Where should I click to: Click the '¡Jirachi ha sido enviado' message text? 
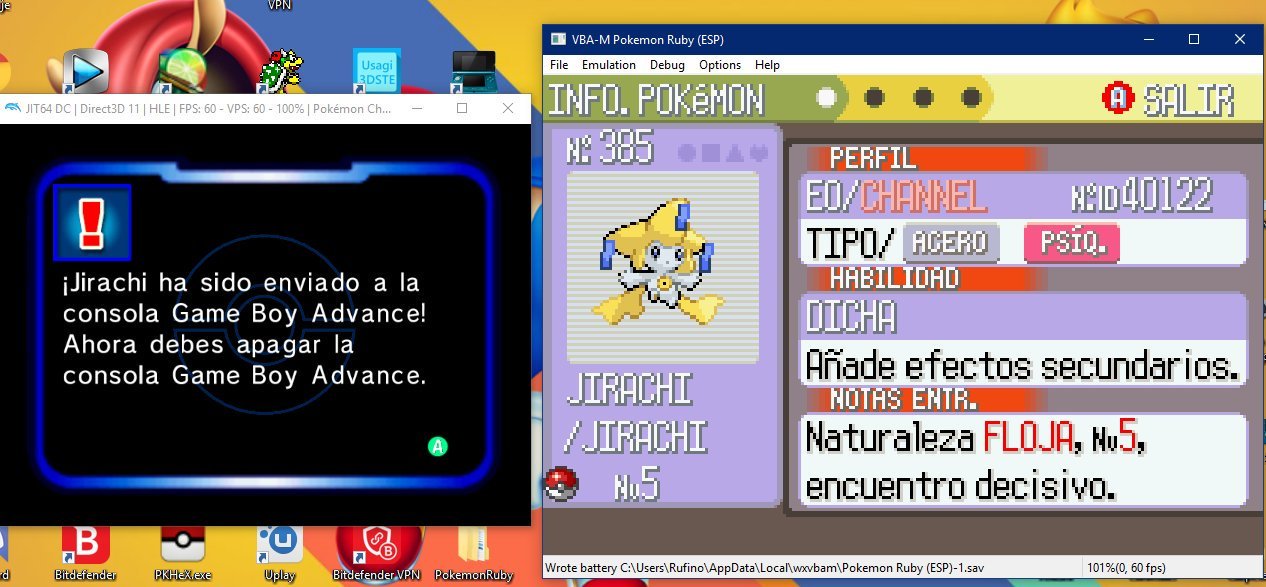point(241,283)
